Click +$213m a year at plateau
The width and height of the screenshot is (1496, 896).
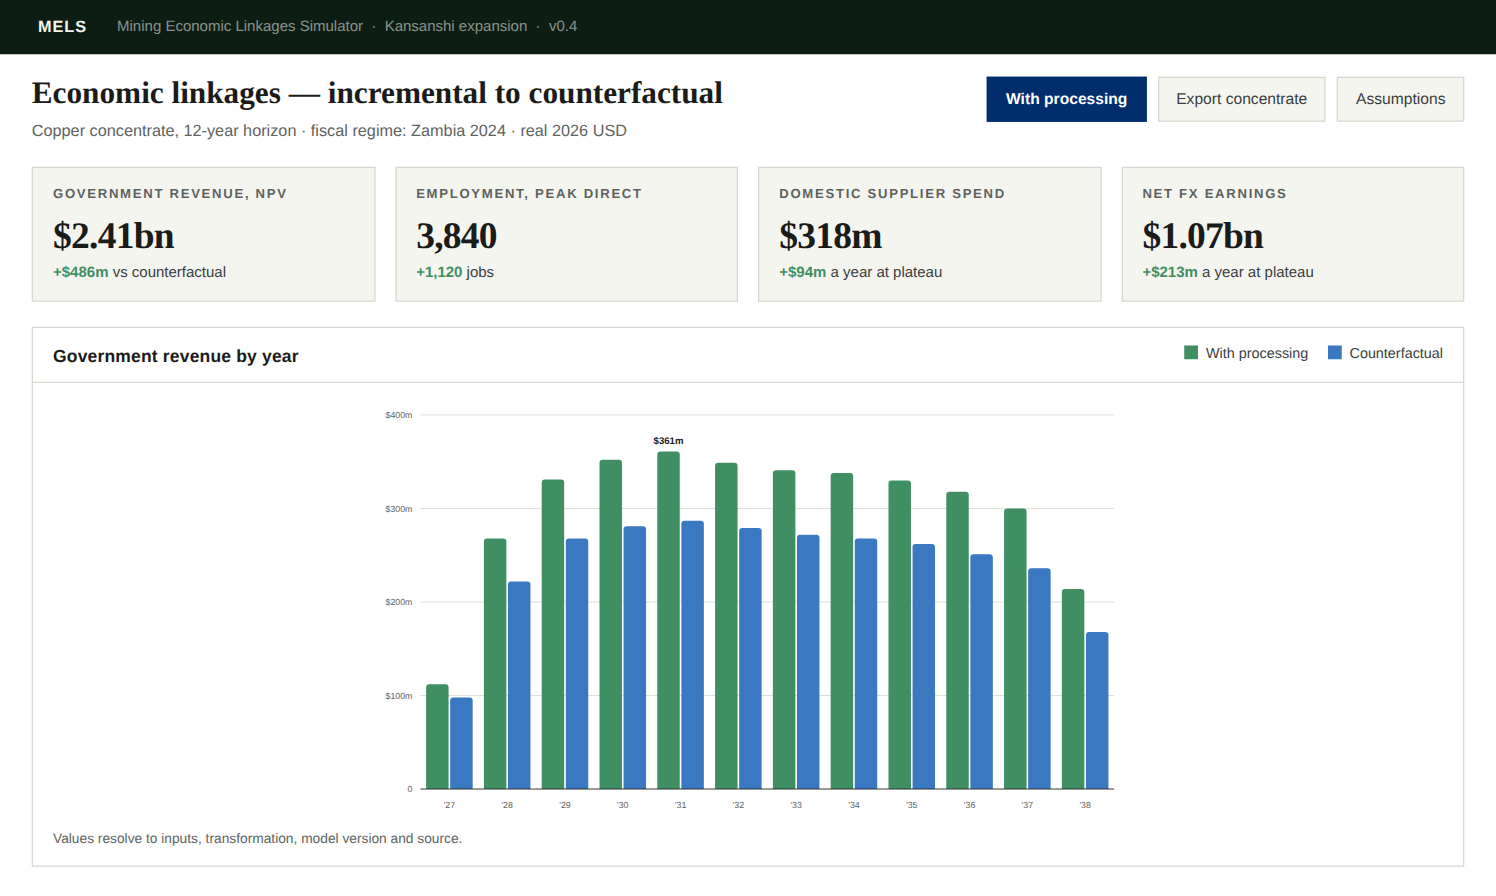click(x=1228, y=272)
